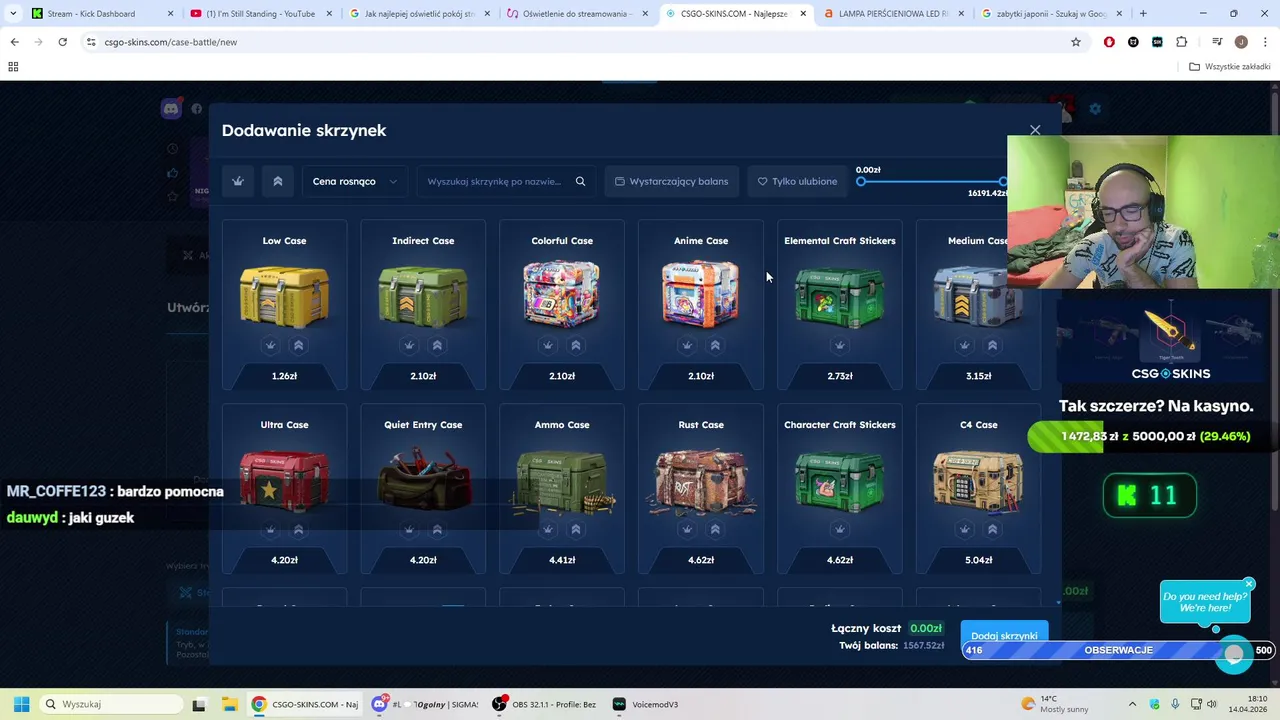This screenshot has height=720, width=1280.
Task: Click the double-chevron icon under Low Case
Action: coord(298,345)
